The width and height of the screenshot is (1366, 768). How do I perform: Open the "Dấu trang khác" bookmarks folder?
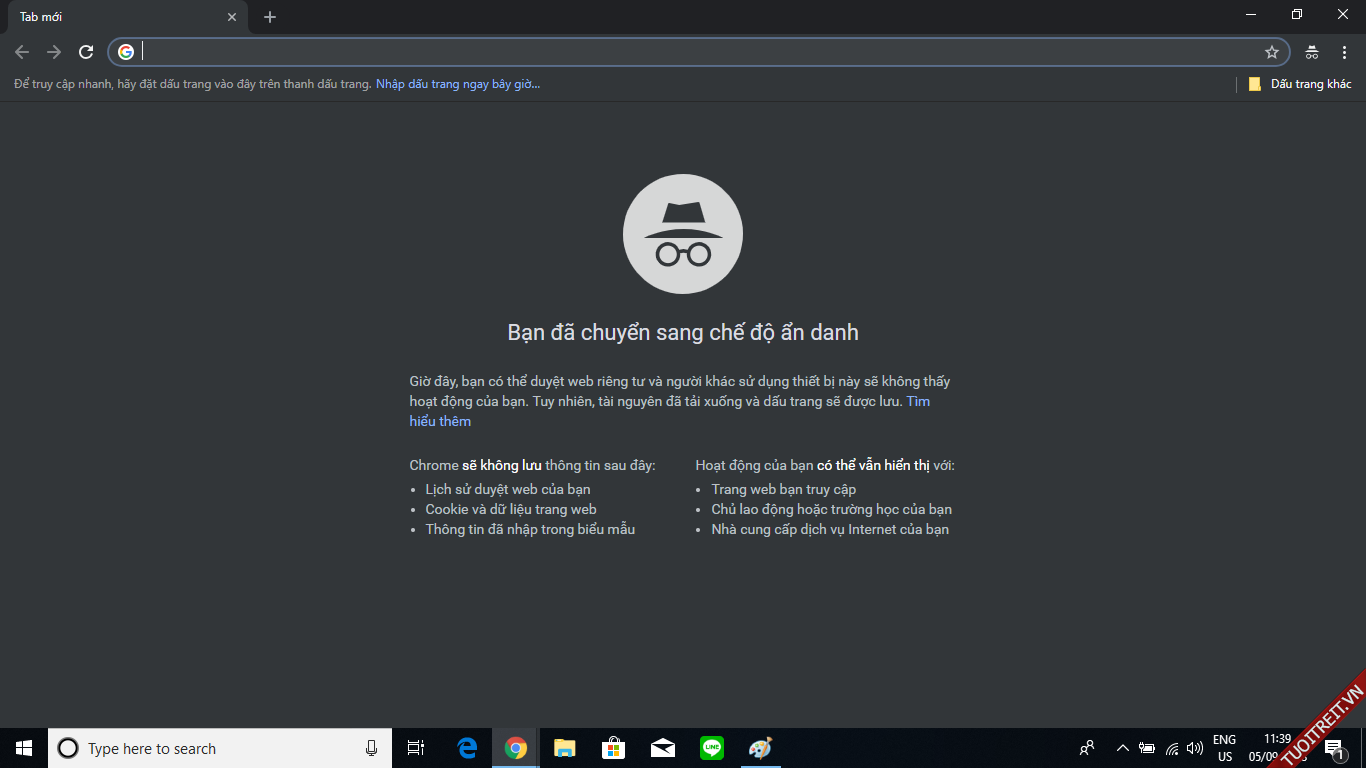pos(1300,84)
